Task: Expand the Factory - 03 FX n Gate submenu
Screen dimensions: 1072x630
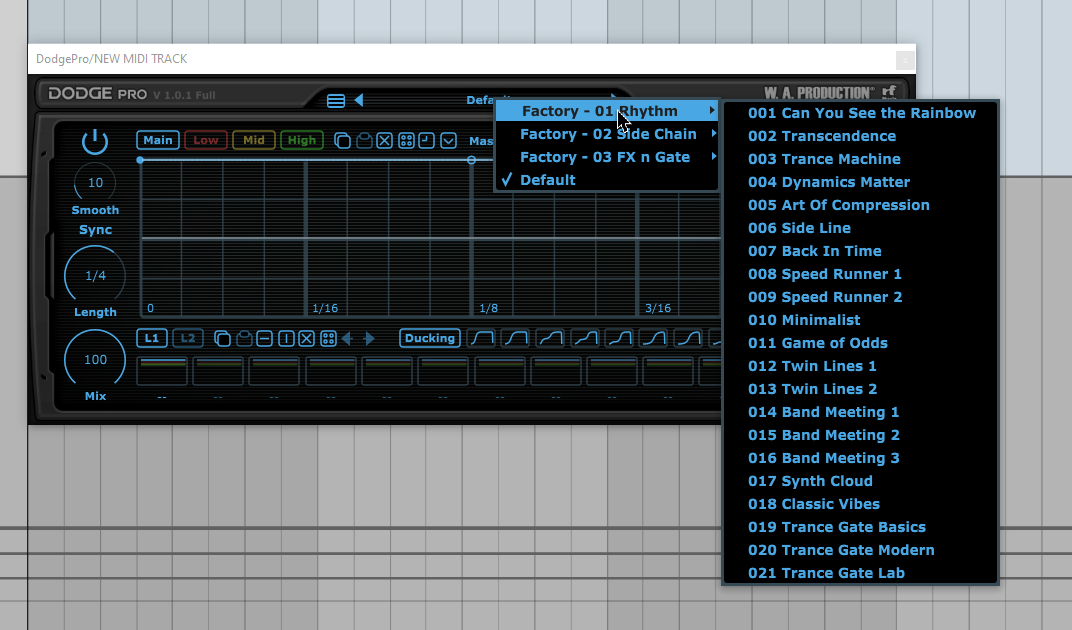Action: click(x=604, y=157)
